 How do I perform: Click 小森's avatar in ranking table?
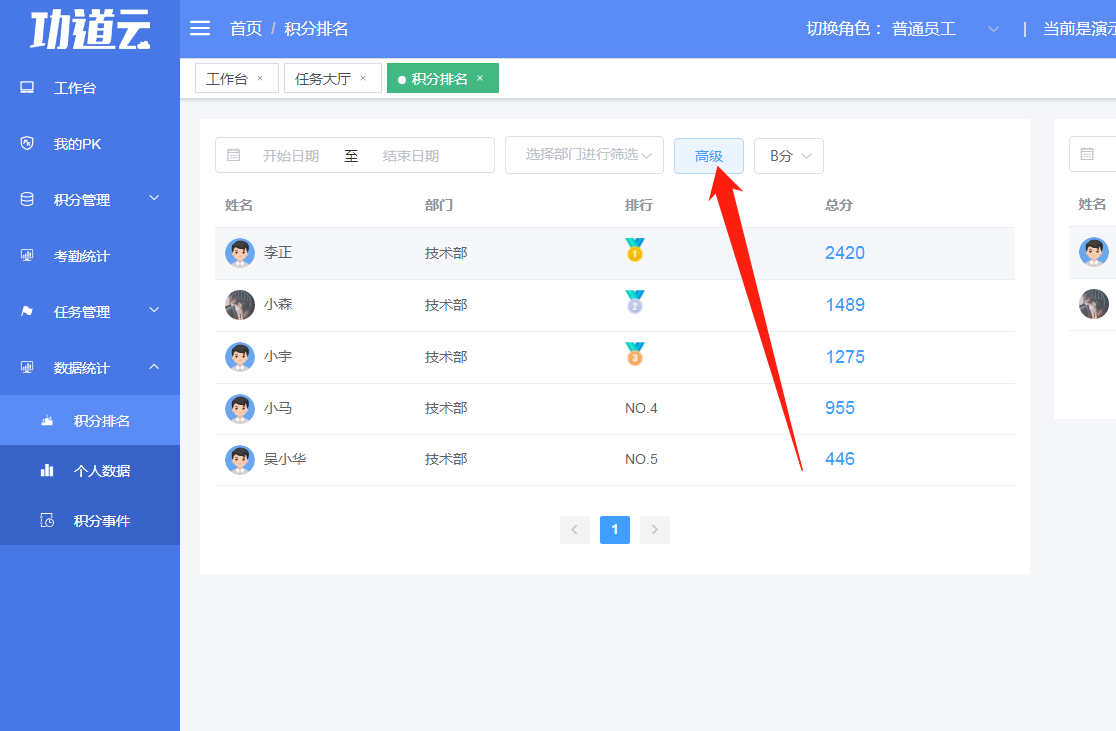pos(240,305)
